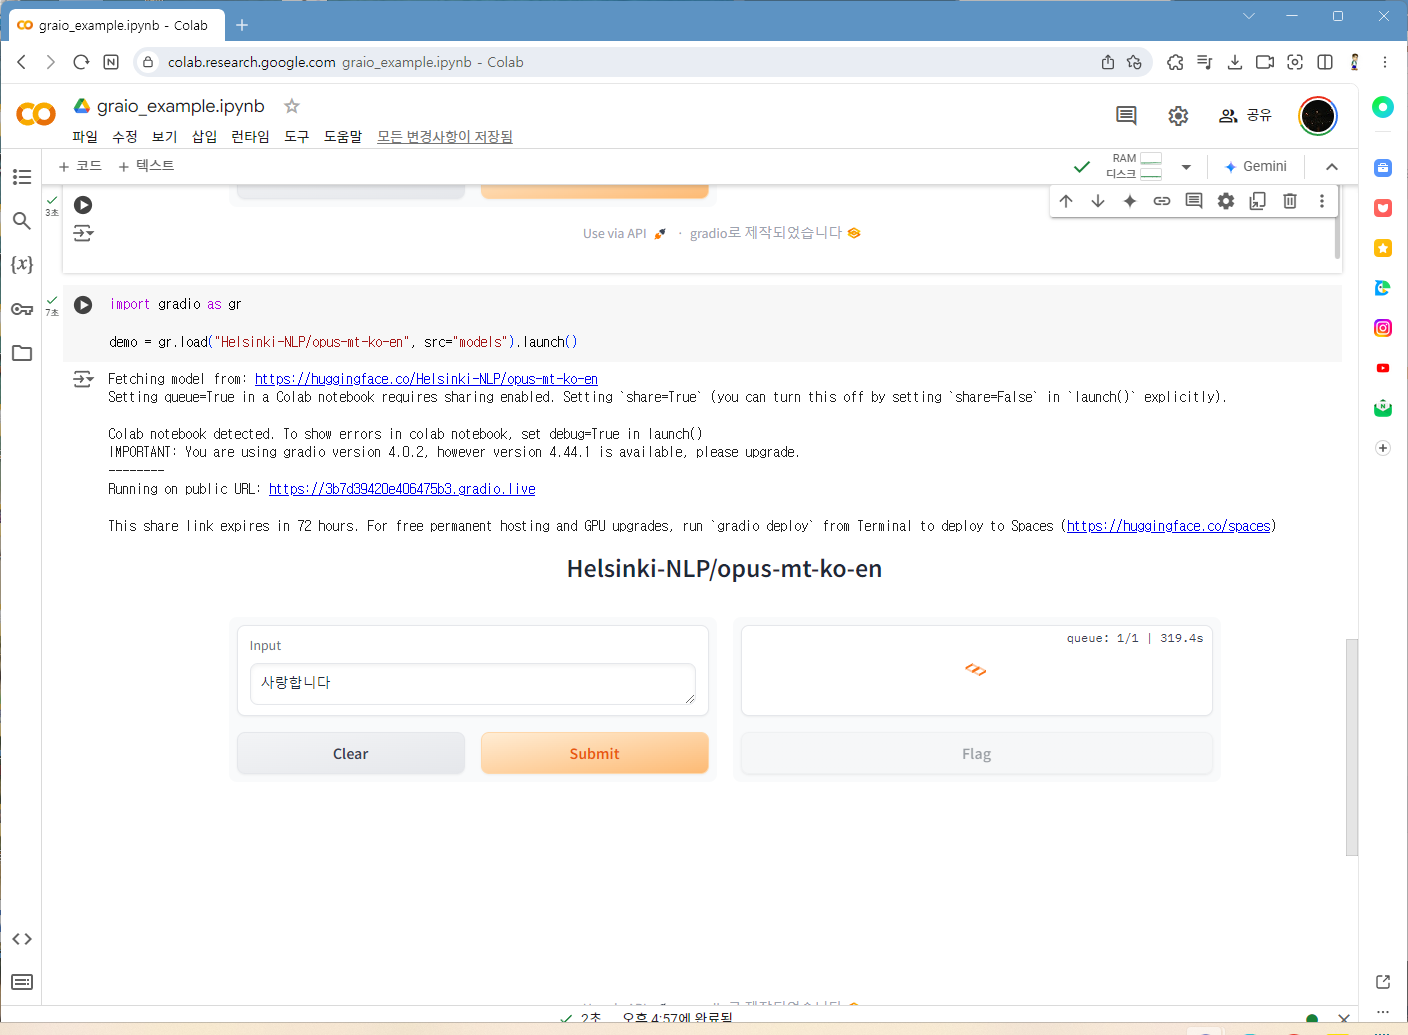Image resolution: width=1408 pixels, height=1035 pixels.
Task: Open the terminal panel icon at bottom-left
Action: pyautogui.click(x=22, y=982)
